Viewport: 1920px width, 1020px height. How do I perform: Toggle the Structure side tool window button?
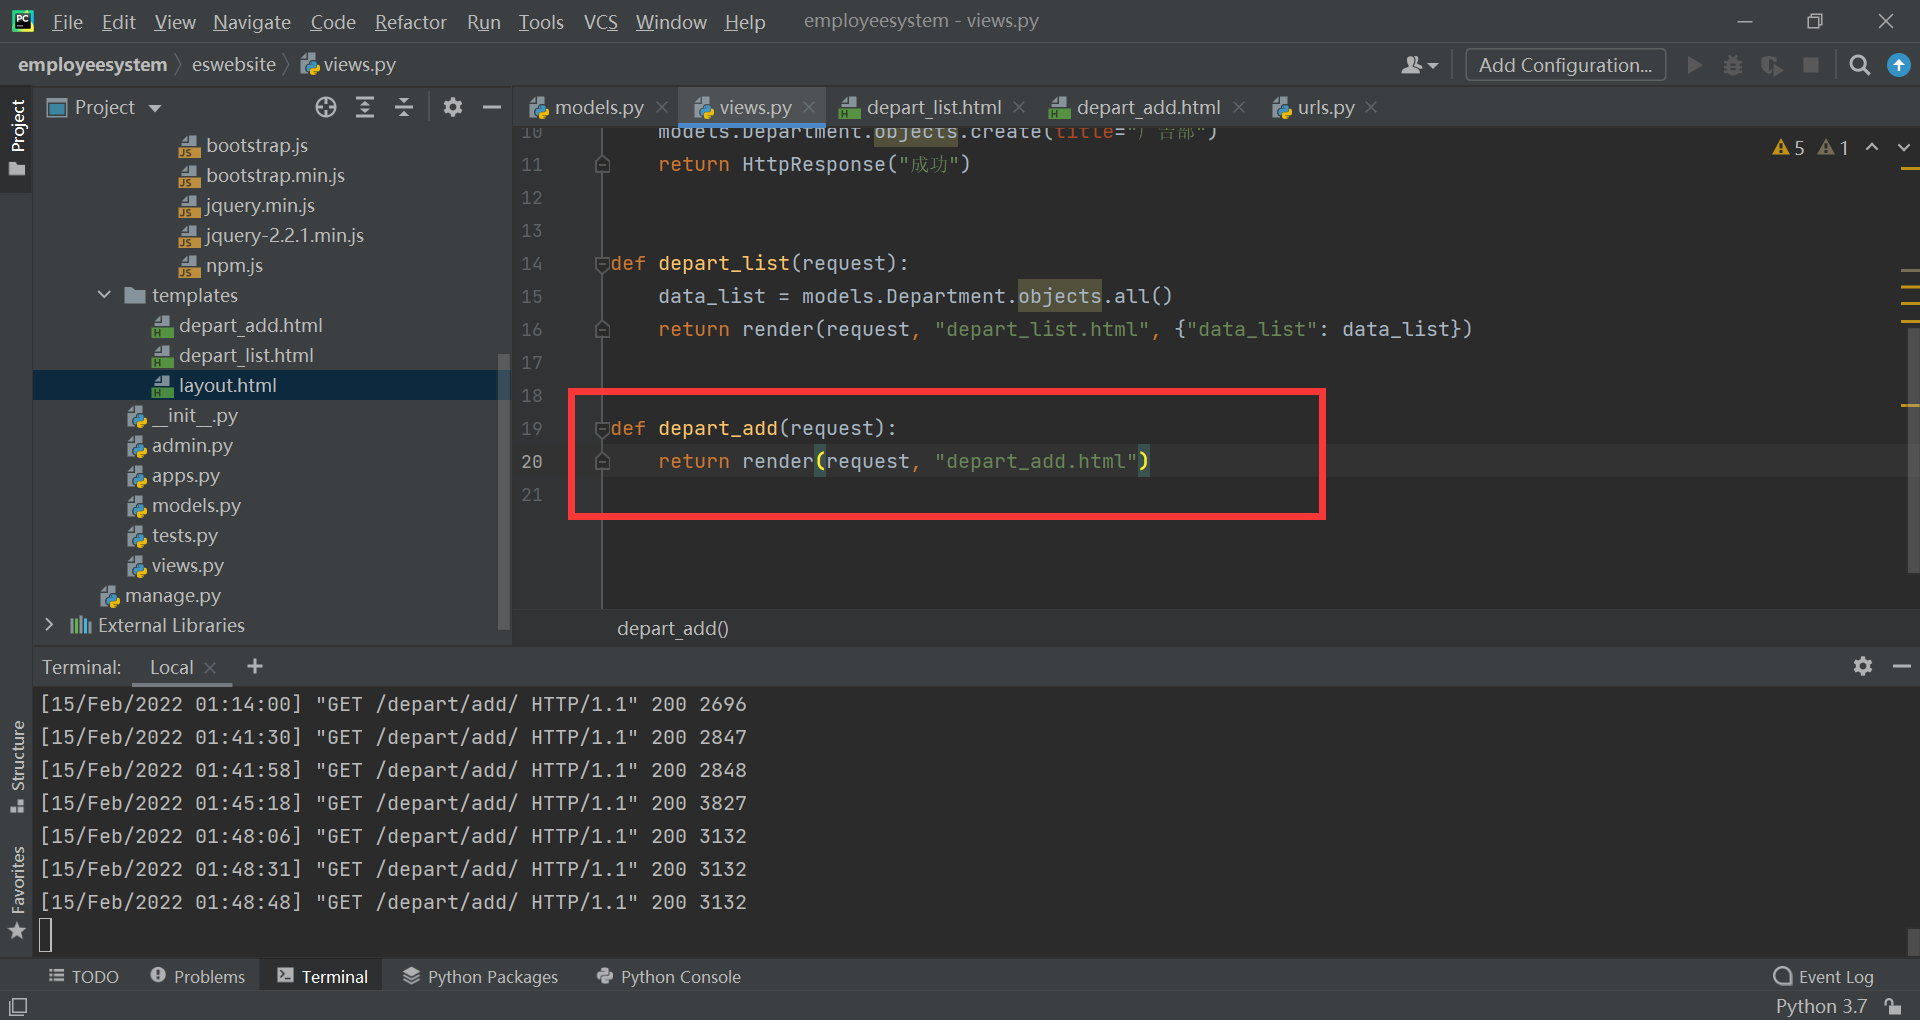click(17, 766)
